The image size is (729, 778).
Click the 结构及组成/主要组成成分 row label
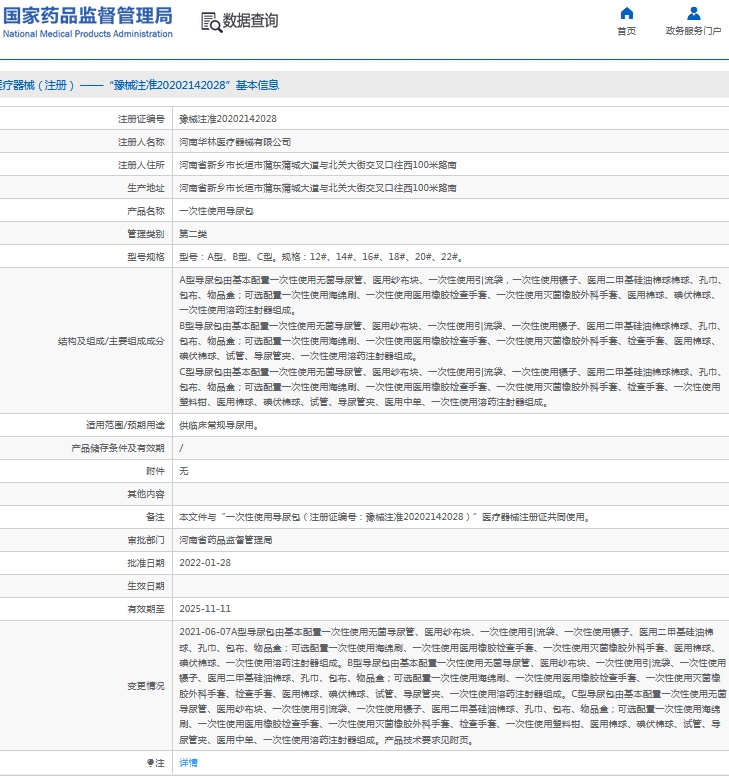coord(111,341)
